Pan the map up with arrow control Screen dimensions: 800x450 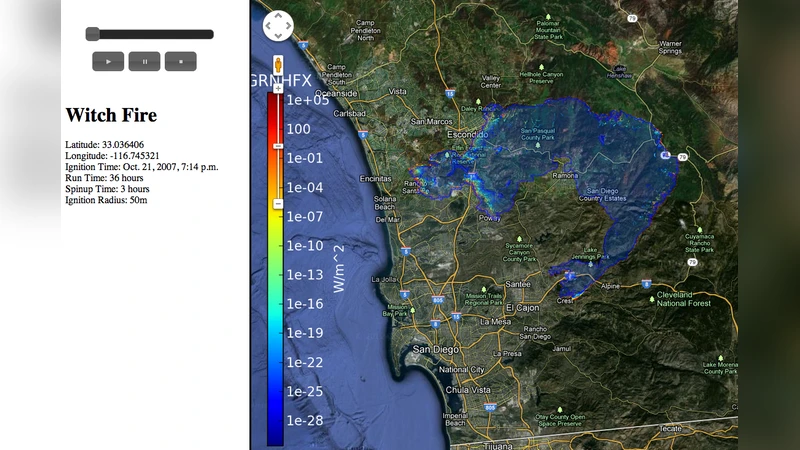[x=277, y=15]
